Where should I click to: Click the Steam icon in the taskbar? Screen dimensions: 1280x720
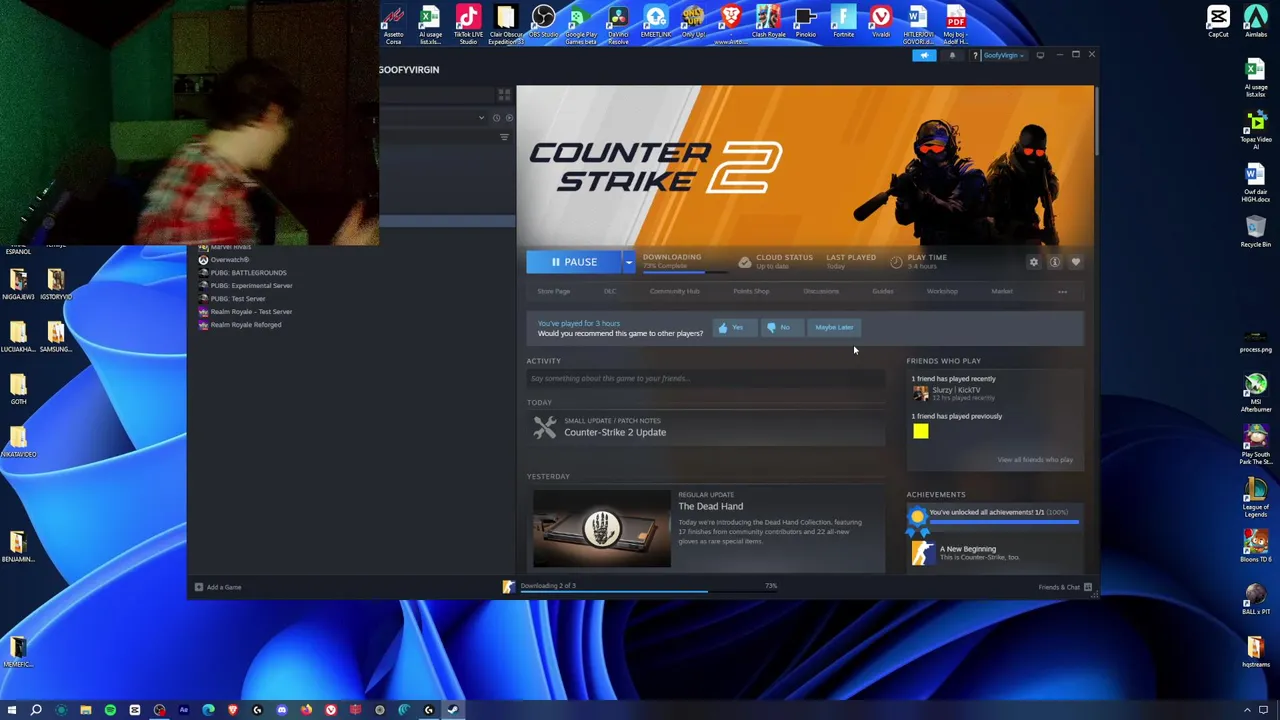pyautogui.click(x=453, y=710)
